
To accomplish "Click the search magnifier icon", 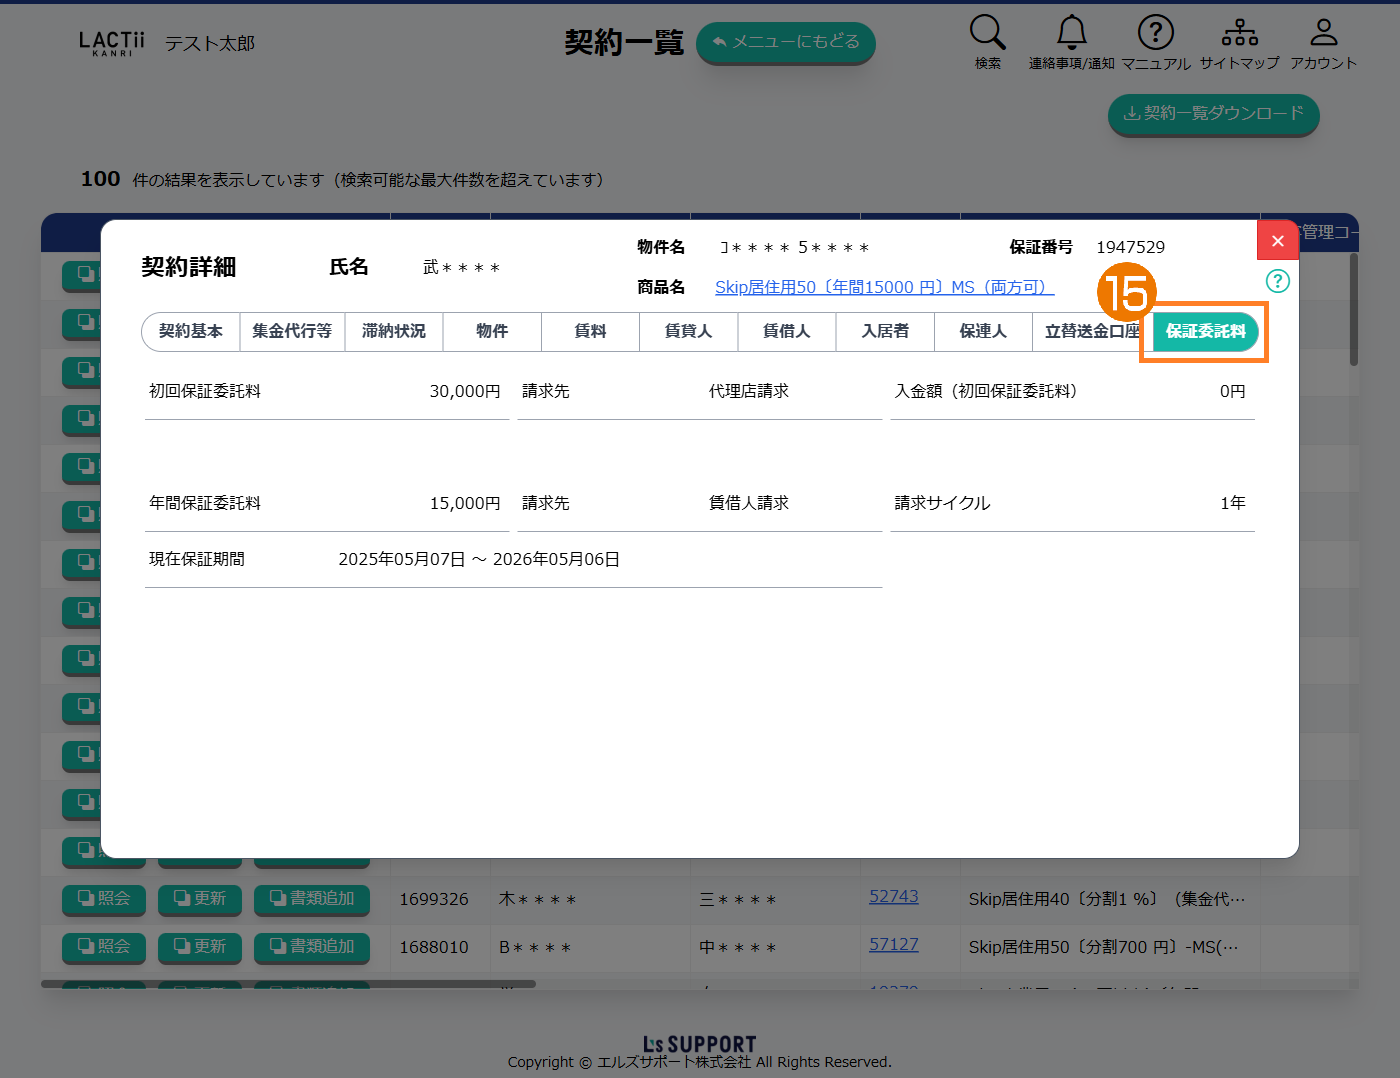I will tap(987, 33).
